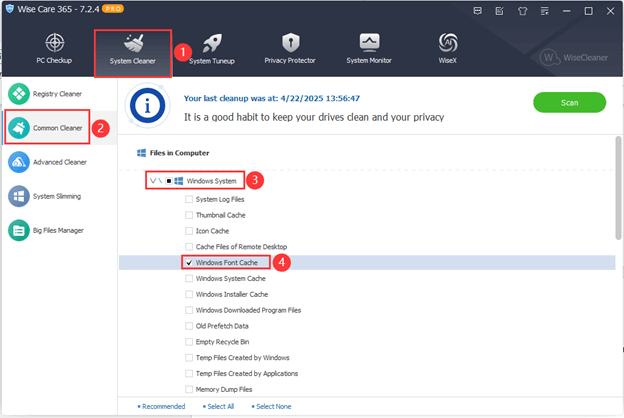Open the main menu icon in title bar

pos(544,11)
